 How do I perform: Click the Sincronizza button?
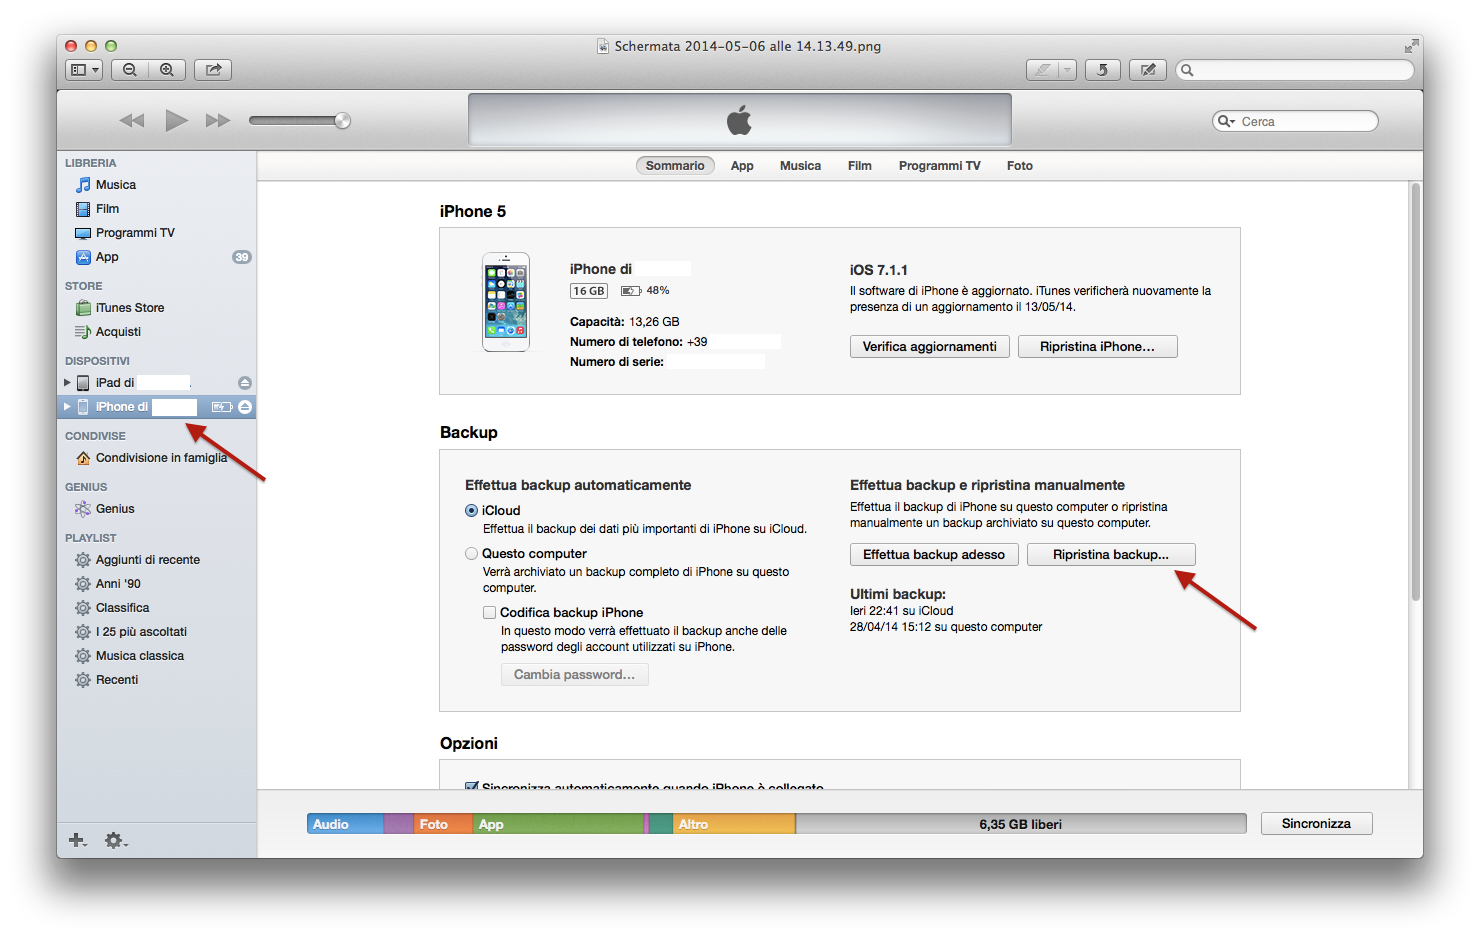coord(1316,823)
